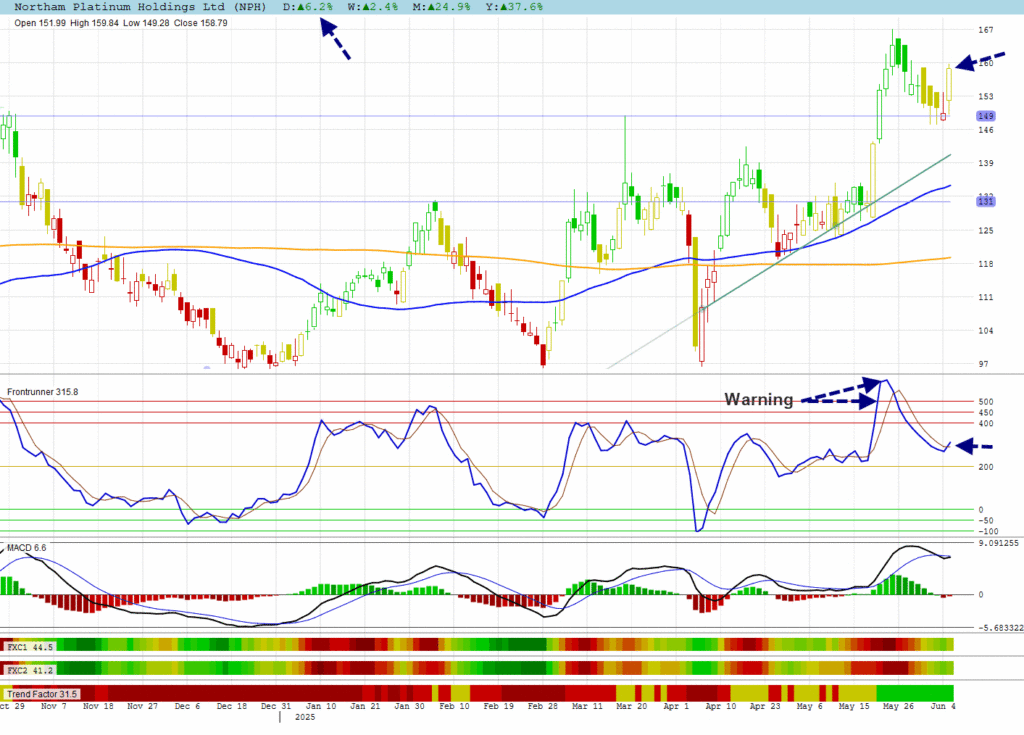Click the Mar 11 date label

(587, 706)
